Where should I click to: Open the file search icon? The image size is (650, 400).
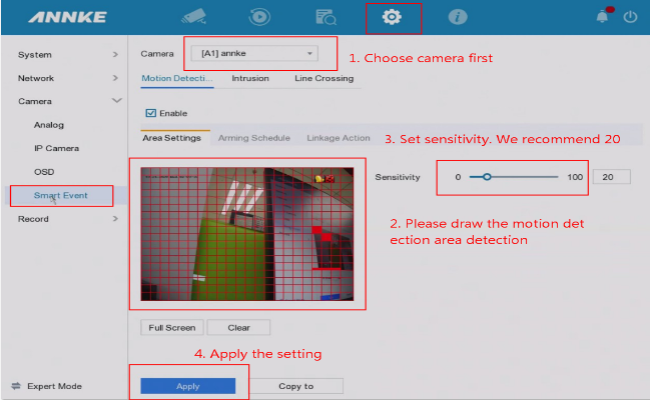click(x=326, y=17)
